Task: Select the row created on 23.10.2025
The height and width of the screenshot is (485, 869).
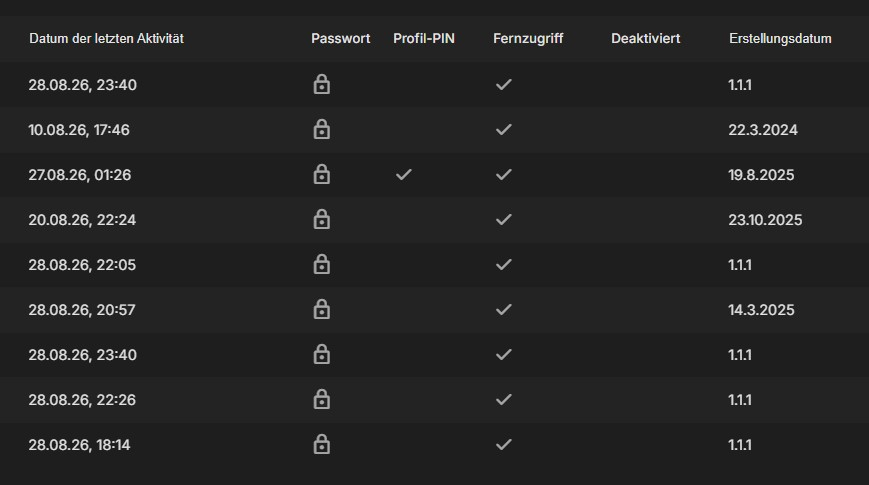Action: (434, 219)
